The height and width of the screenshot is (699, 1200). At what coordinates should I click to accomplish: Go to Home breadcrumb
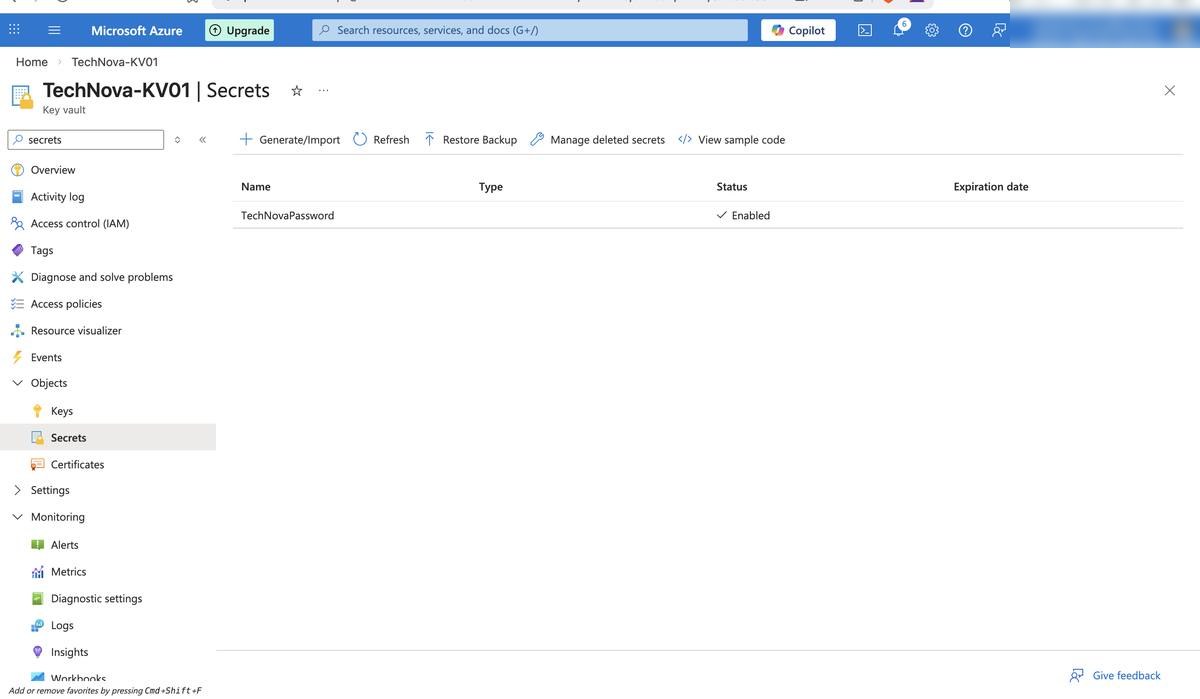32,62
